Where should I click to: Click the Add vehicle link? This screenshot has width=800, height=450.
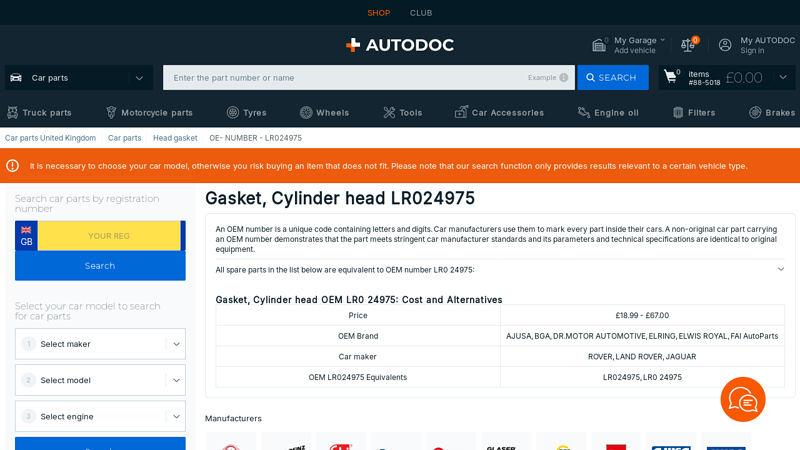coord(635,51)
